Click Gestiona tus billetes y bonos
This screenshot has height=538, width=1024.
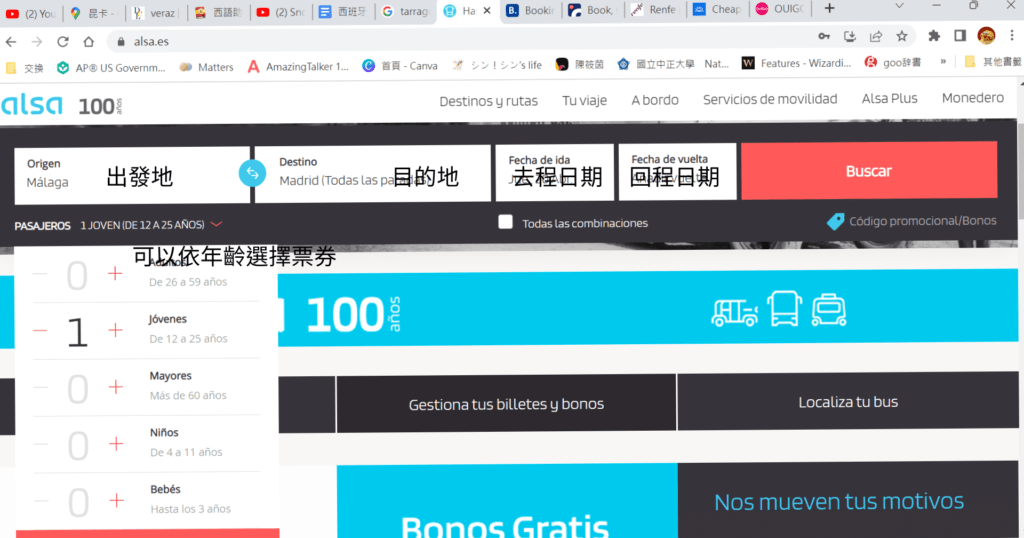(506, 404)
